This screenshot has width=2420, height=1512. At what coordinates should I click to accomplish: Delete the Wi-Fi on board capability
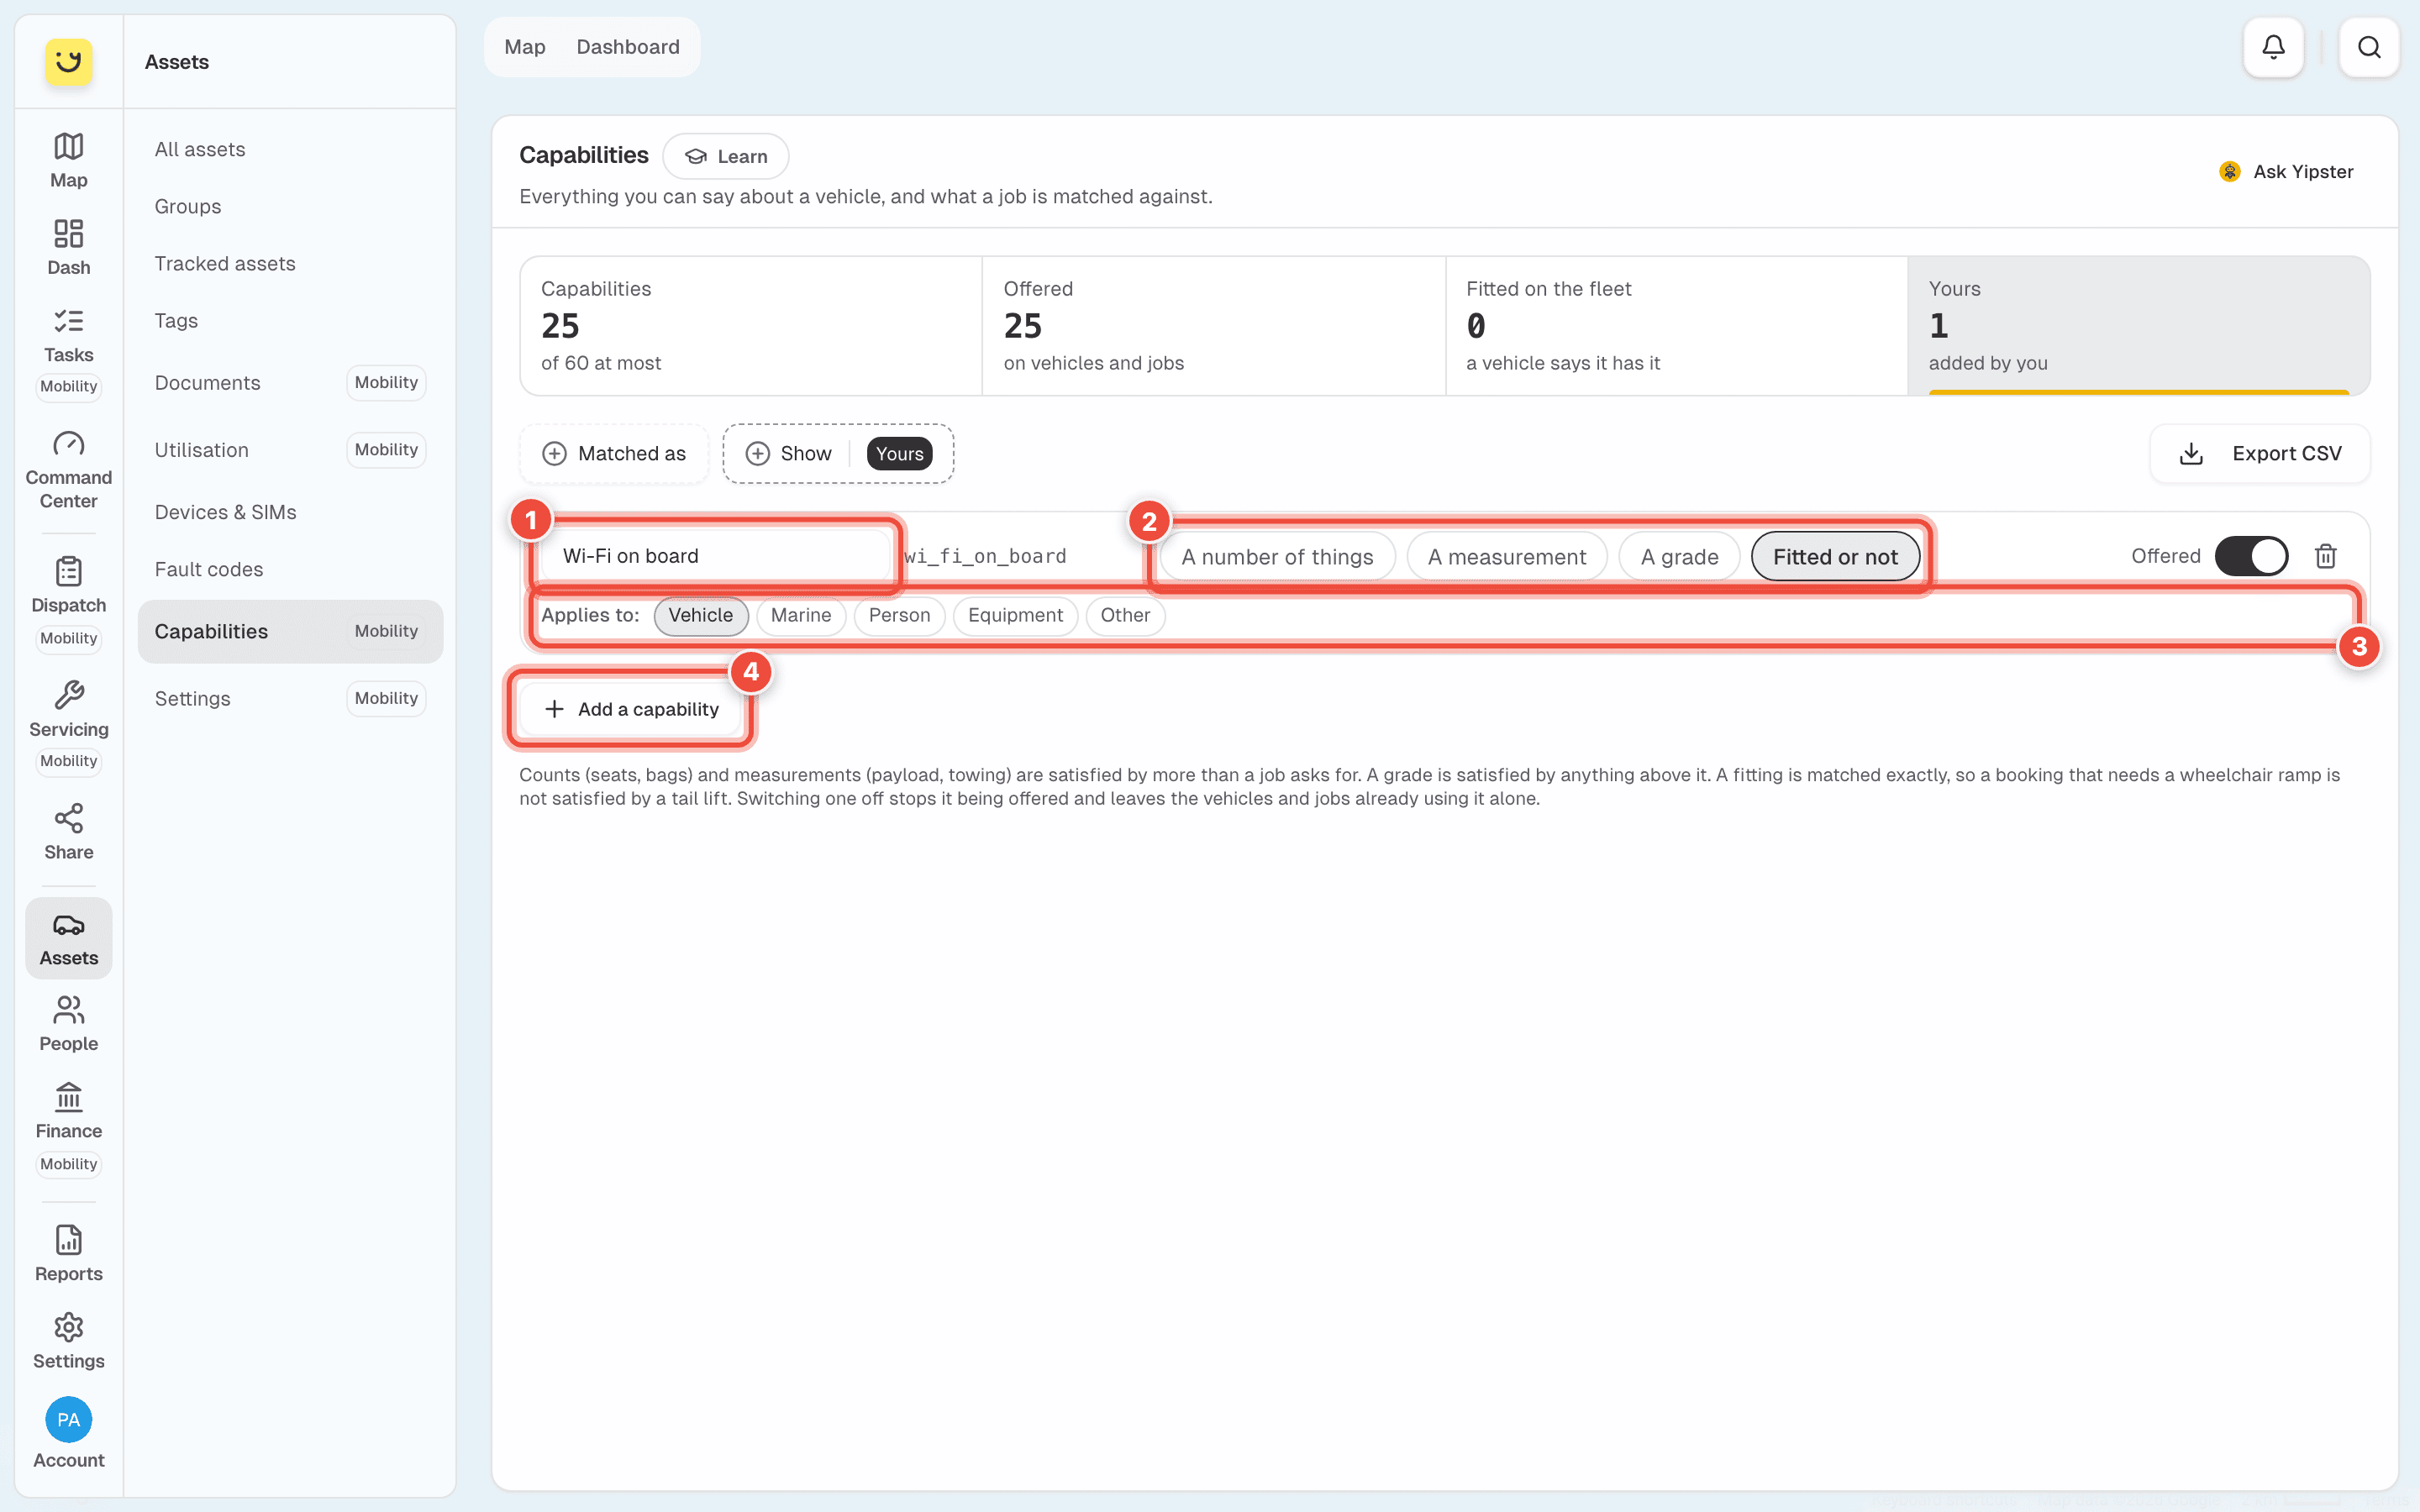click(x=2325, y=556)
